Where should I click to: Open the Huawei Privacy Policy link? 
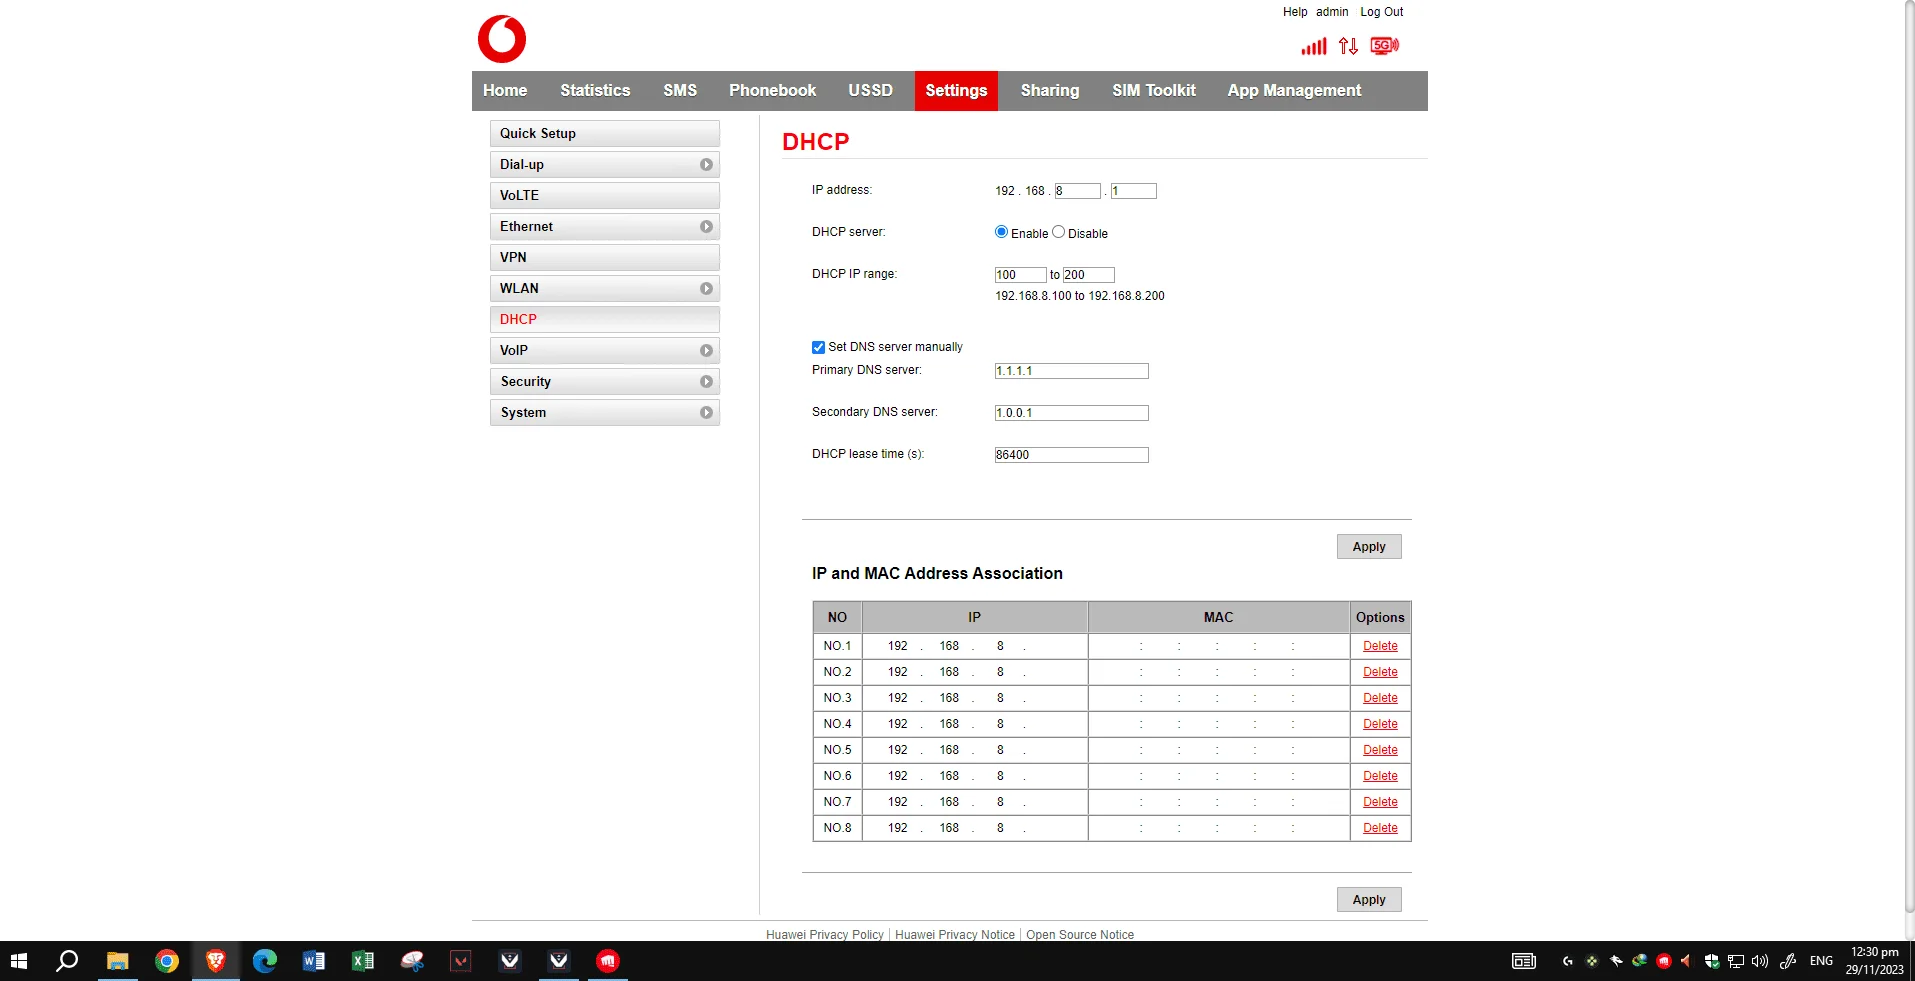pos(825,935)
